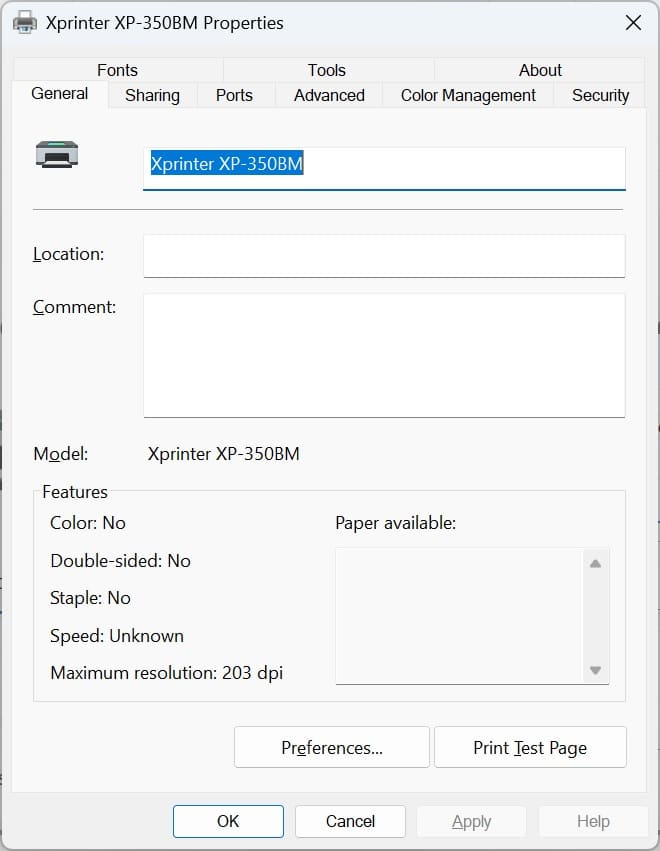This screenshot has width=660, height=851.
Task: Click the Cancel button
Action: (350, 821)
